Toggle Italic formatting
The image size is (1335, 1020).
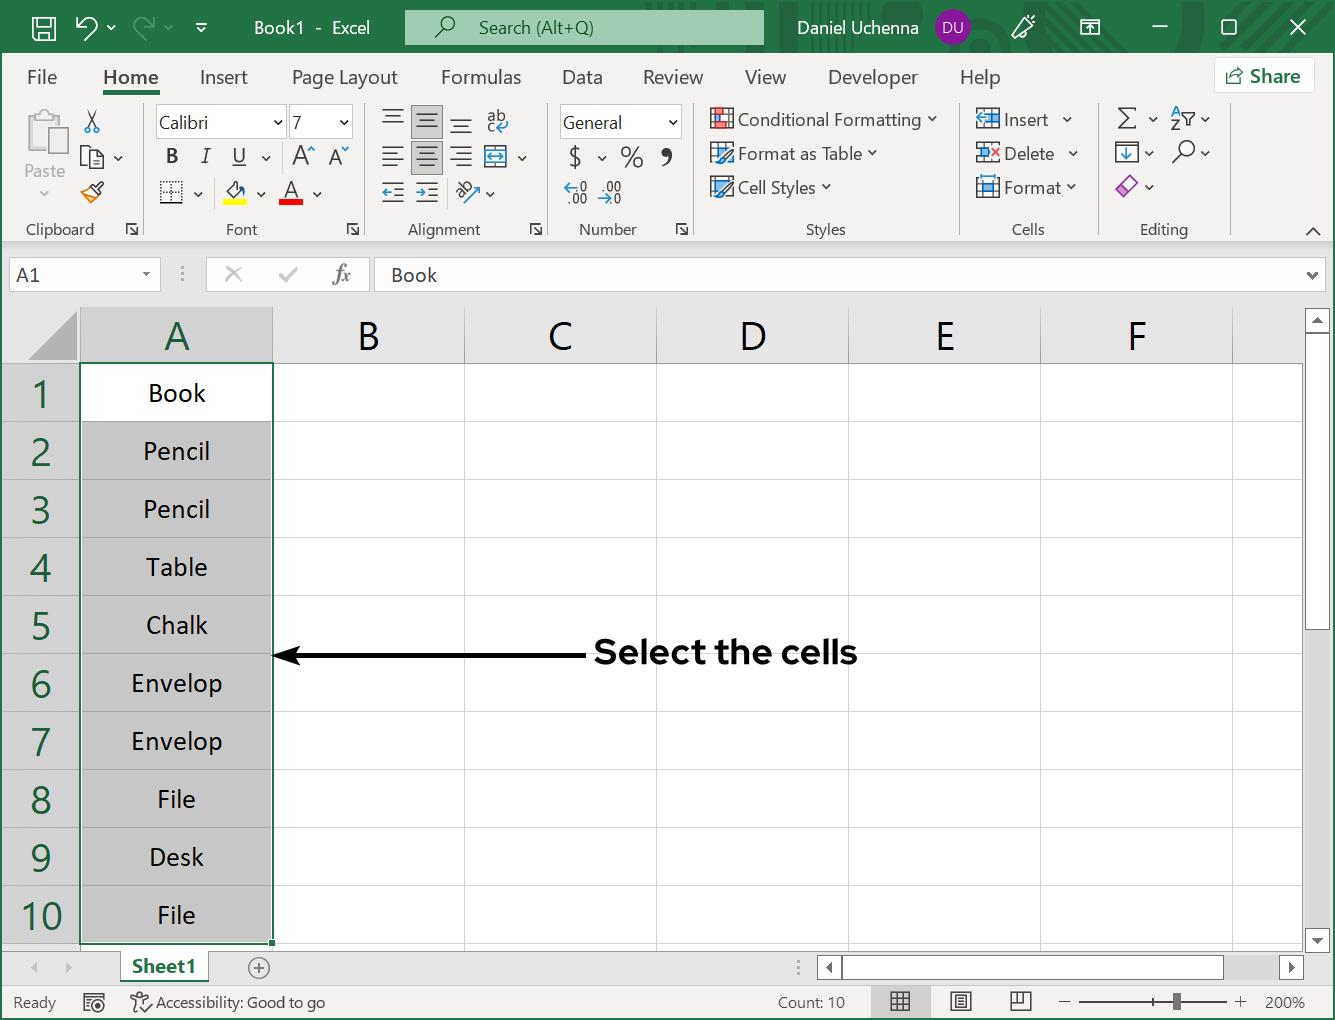[205, 156]
